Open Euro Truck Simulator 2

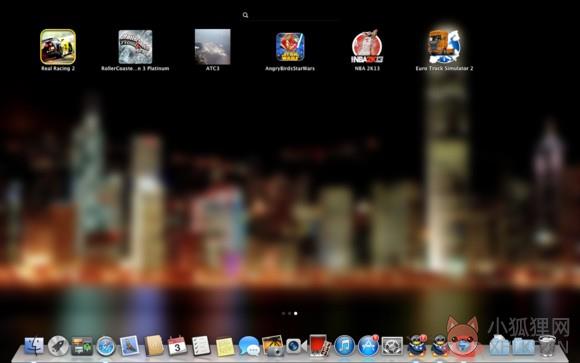tap(444, 47)
